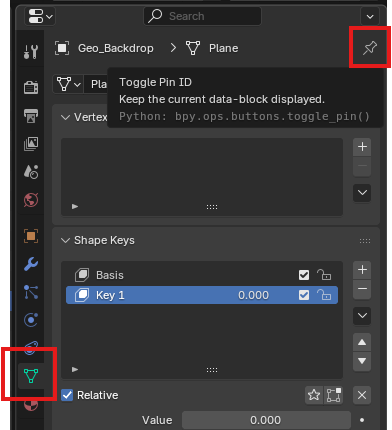Open the mesh data-block browse dropdown
392x430 pixels.
(68, 84)
